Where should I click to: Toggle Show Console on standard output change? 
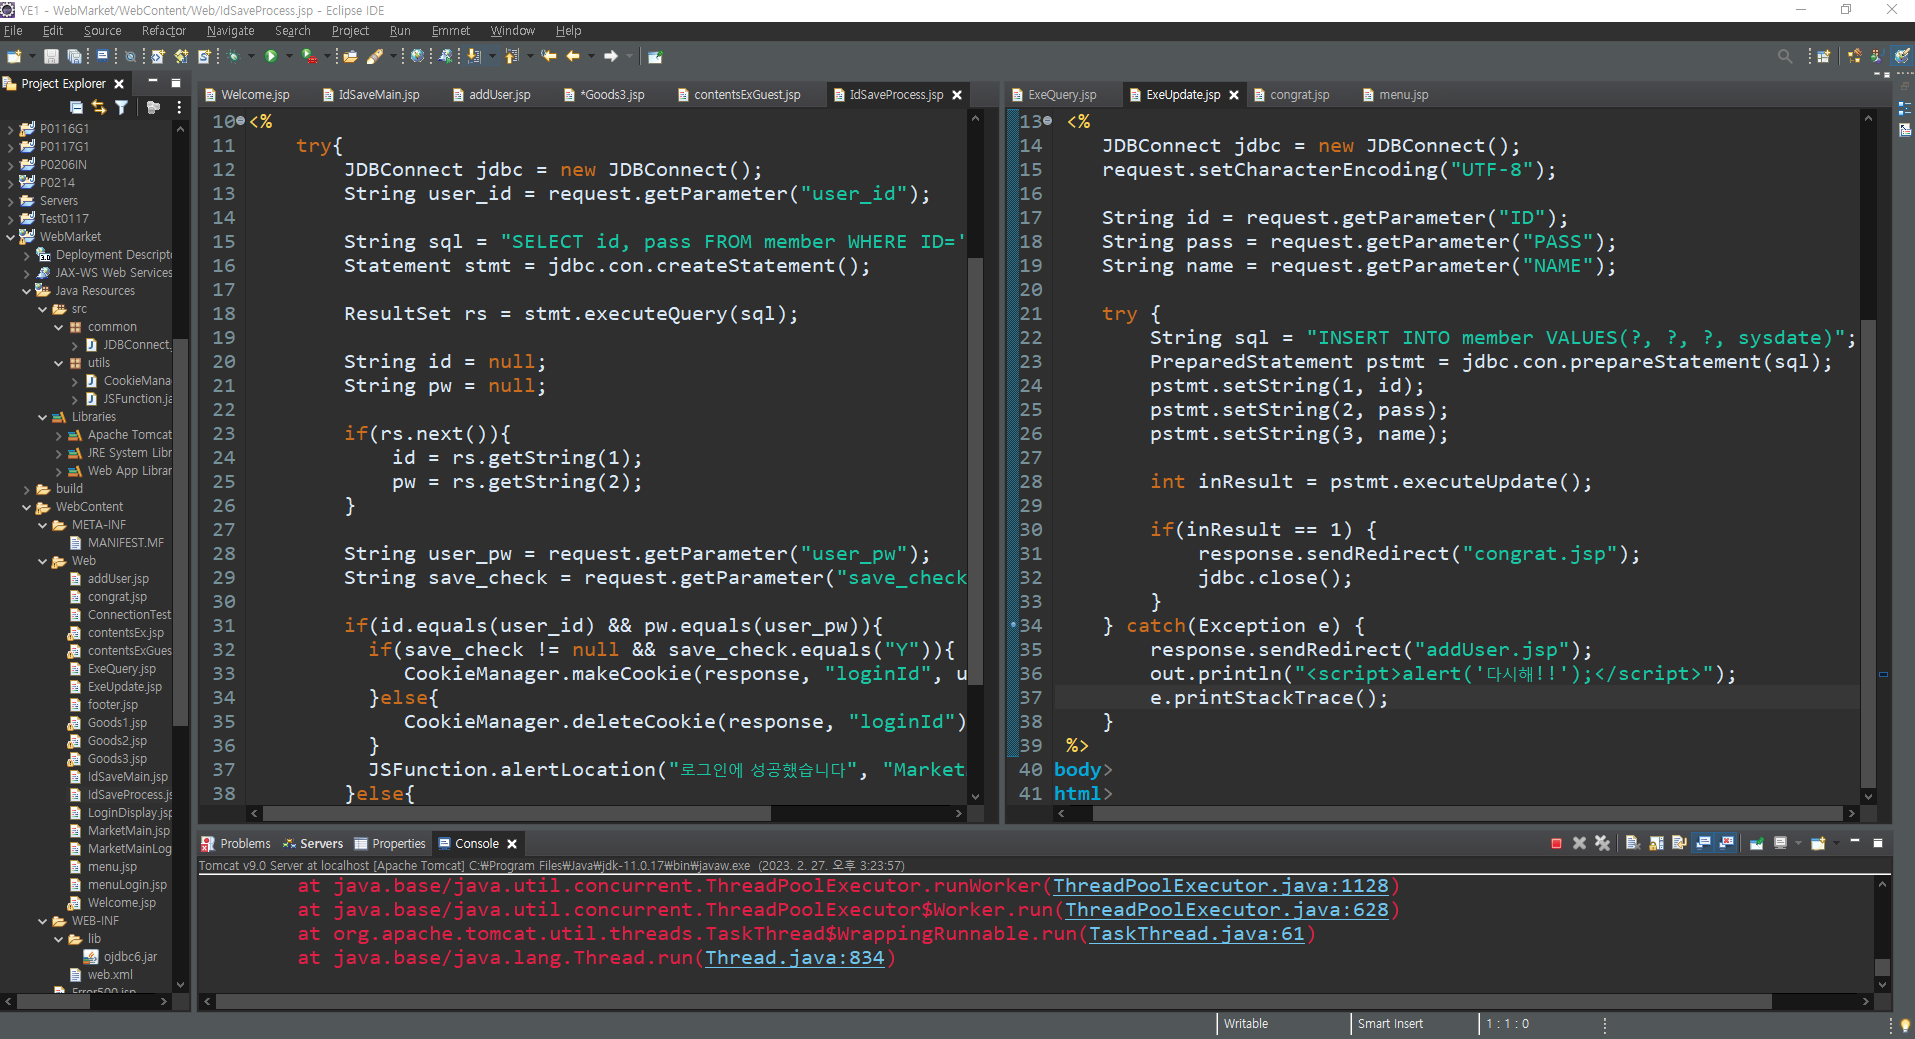[x=1703, y=844]
